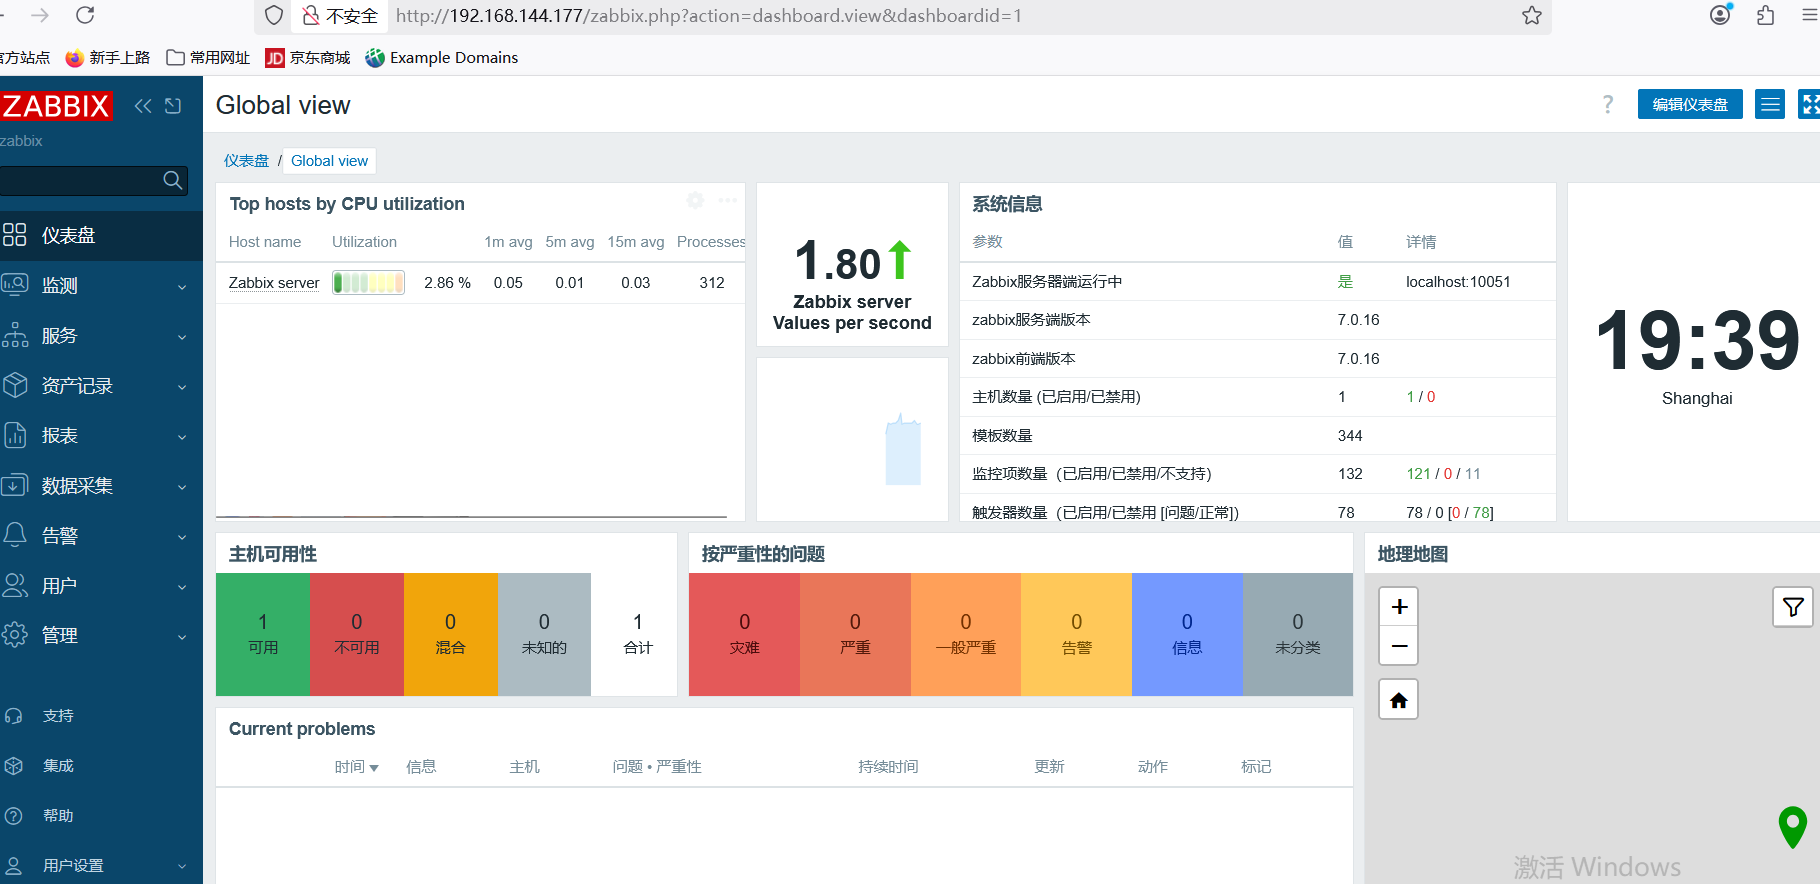Open the 仪表盘 breadcrumb link
The width and height of the screenshot is (1820, 884).
pyautogui.click(x=246, y=161)
